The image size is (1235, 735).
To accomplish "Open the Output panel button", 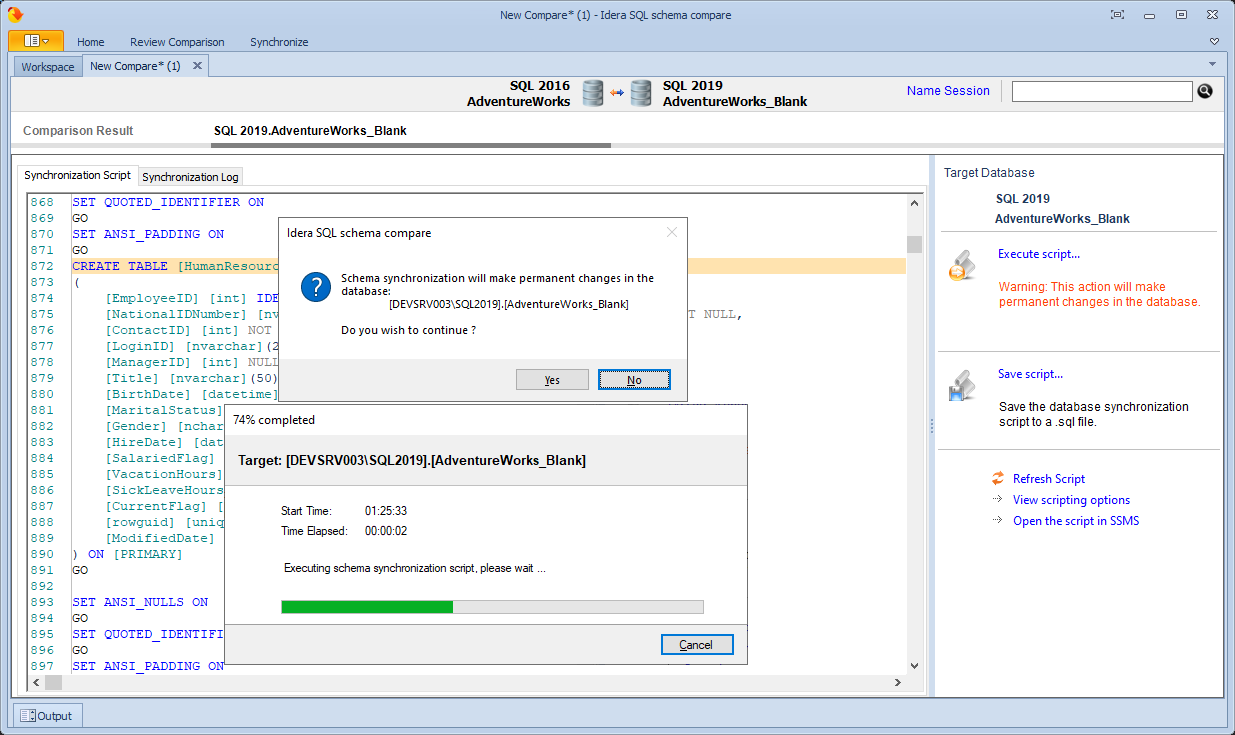I will [47, 716].
